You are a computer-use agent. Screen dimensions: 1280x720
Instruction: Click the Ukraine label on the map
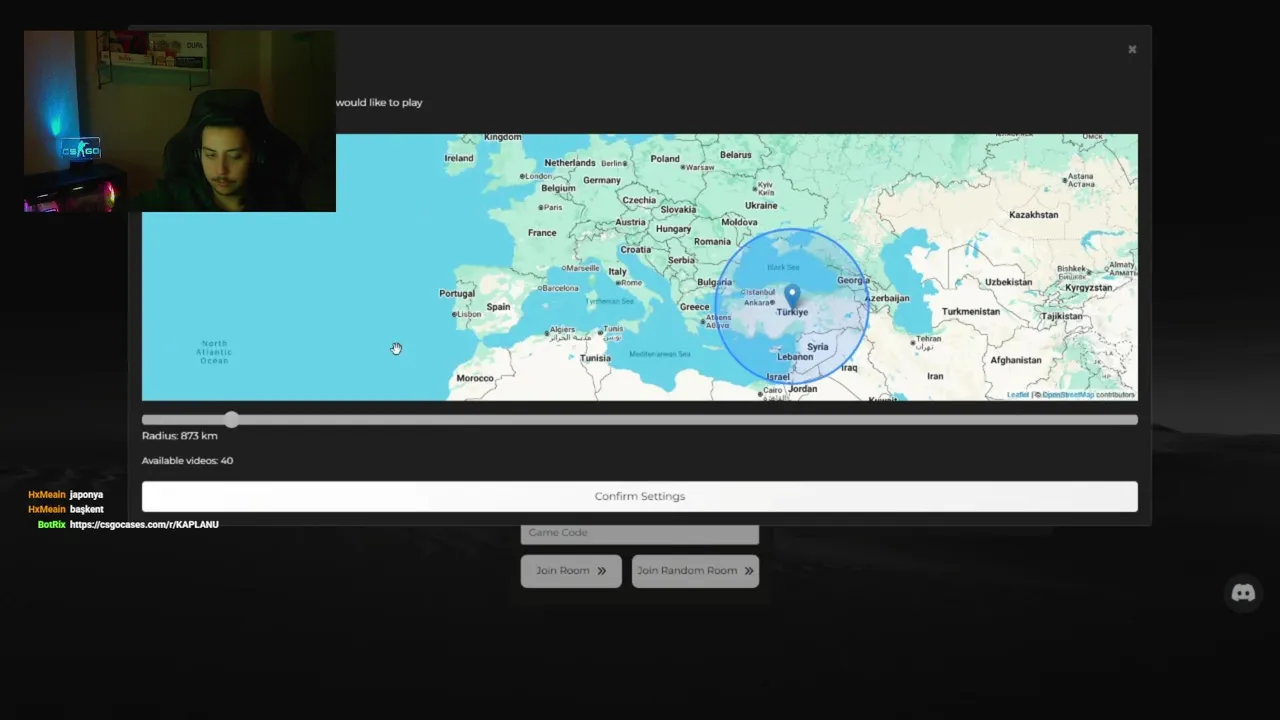coord(761,206)
